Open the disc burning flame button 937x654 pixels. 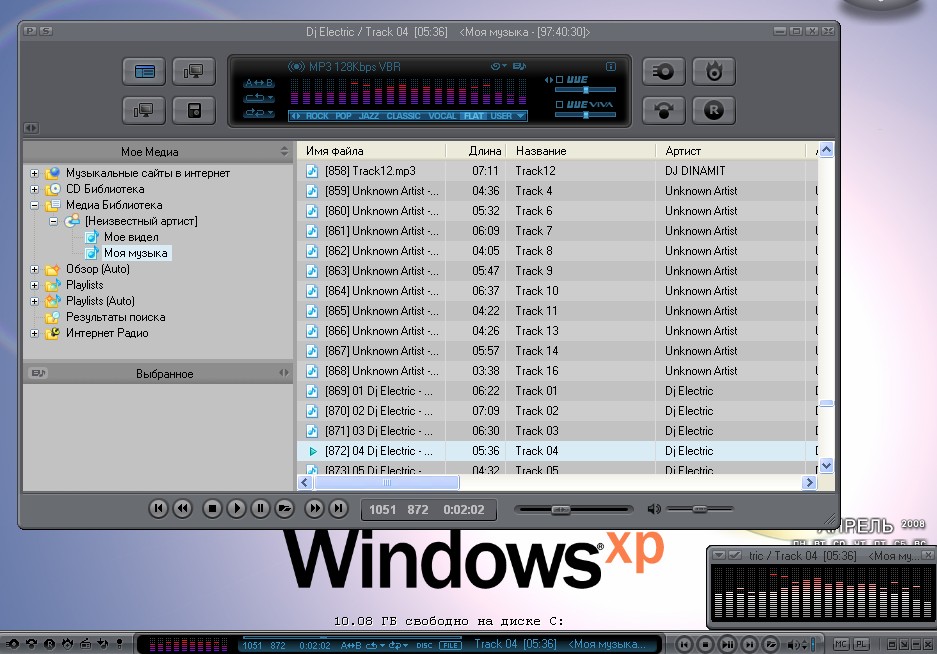click(714, 72)
